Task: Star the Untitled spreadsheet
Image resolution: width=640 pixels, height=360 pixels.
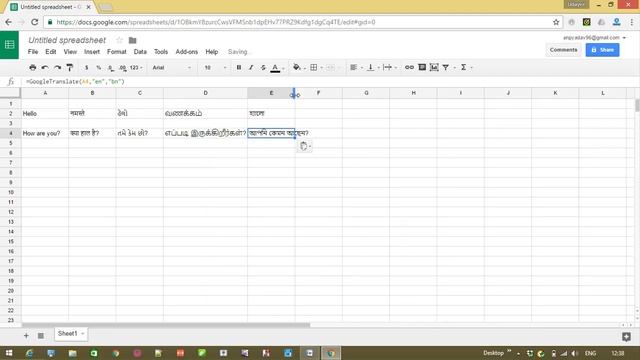Action: coord(119,40)
